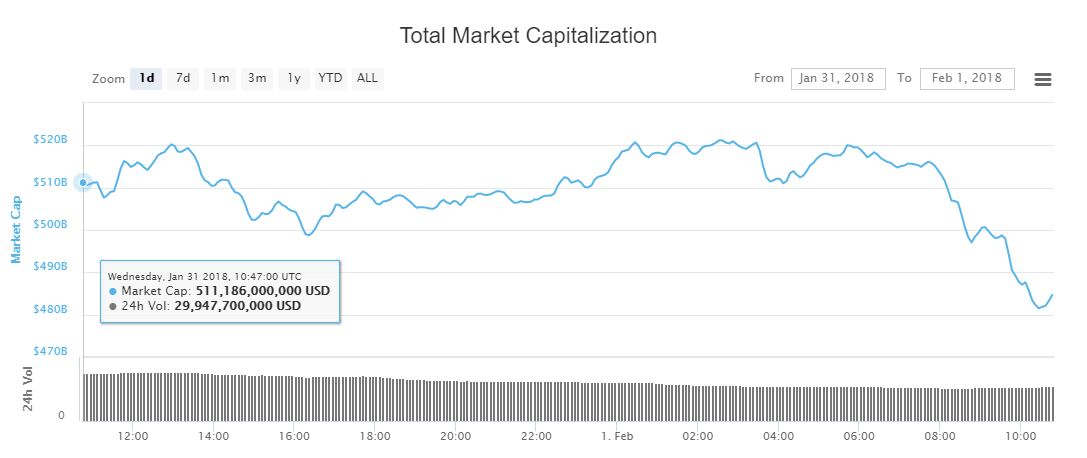The width and height of the screenshot is (1087, 458).
Task: Click the blue Market Cap tooltip dot
Action: pyautogui.click(x=113, y=291)
